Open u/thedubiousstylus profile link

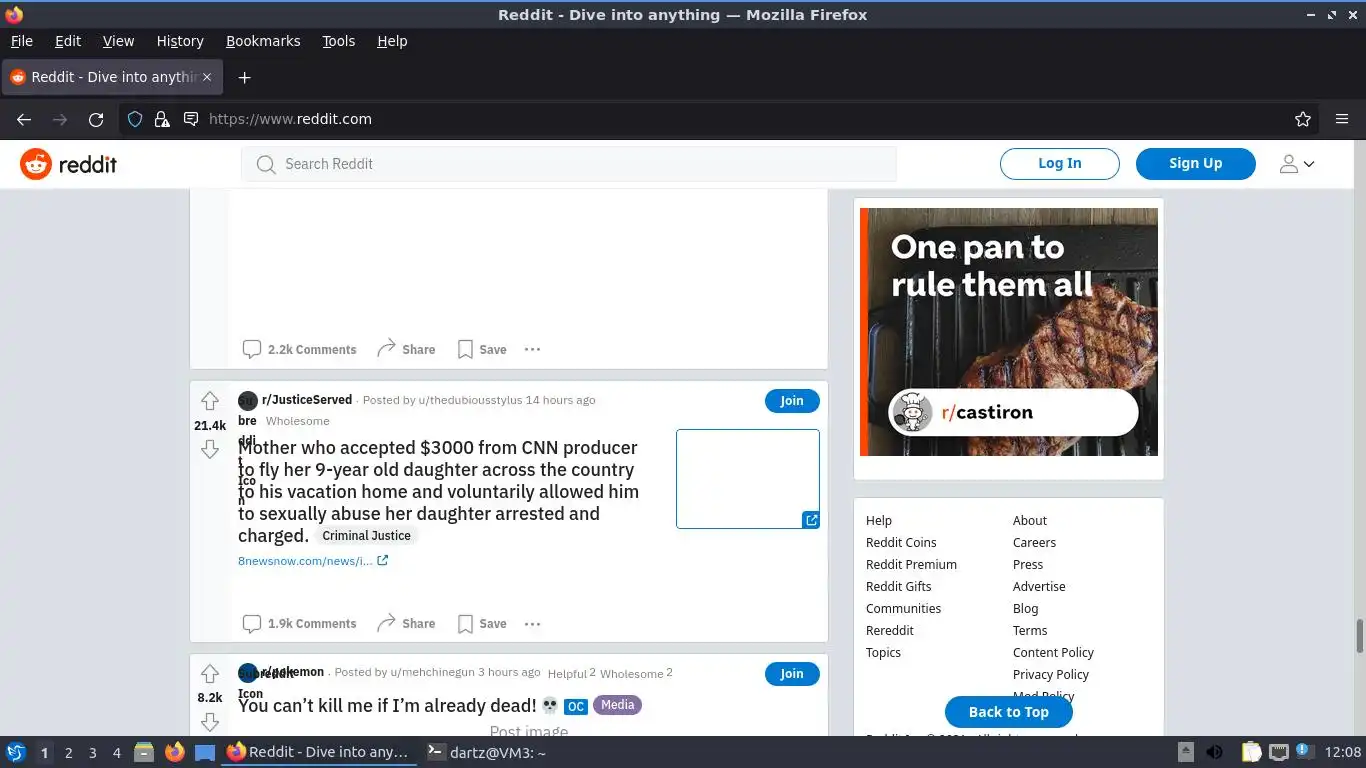tap(470, 400)
